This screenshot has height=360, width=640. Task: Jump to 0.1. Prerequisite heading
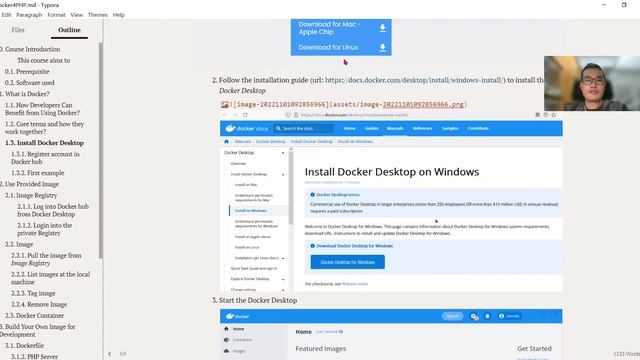point(27,71)
